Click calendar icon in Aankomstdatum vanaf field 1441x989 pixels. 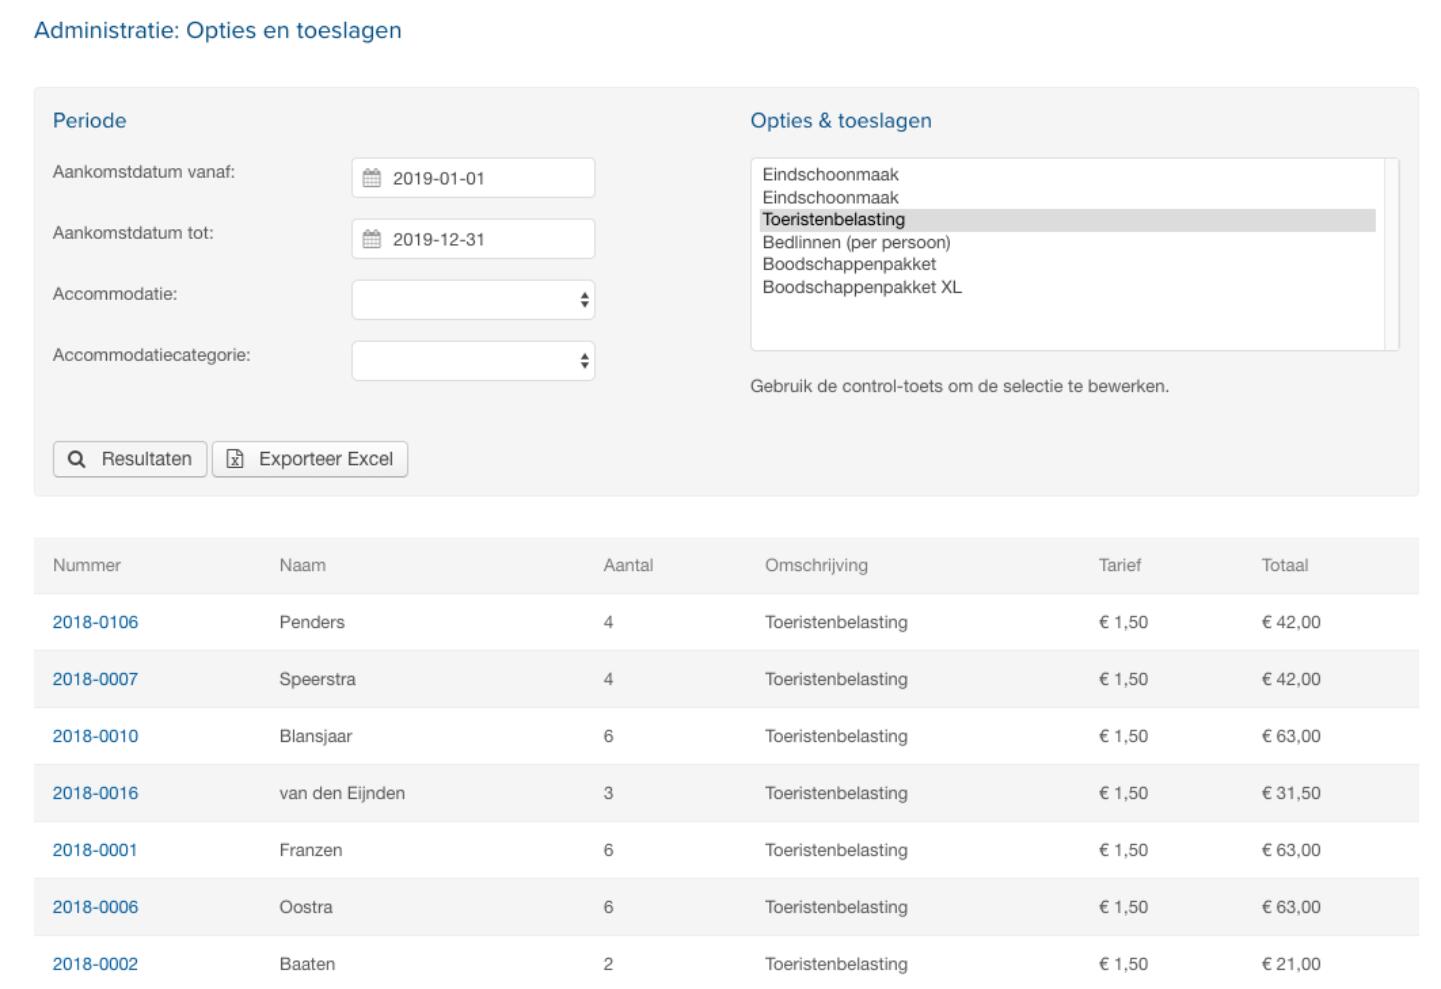[x=371, y=179]
